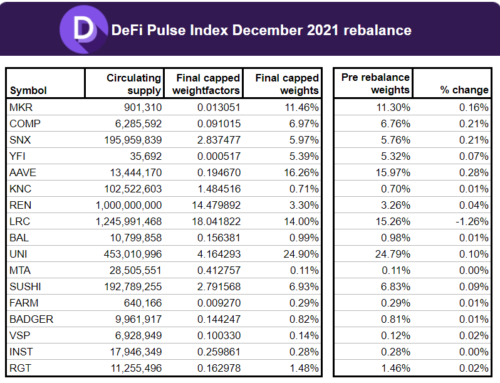The height and width of the screenshot is (383, 500).
Task: Click the MTA symbol cell
Action: click(x=20, y=270)
